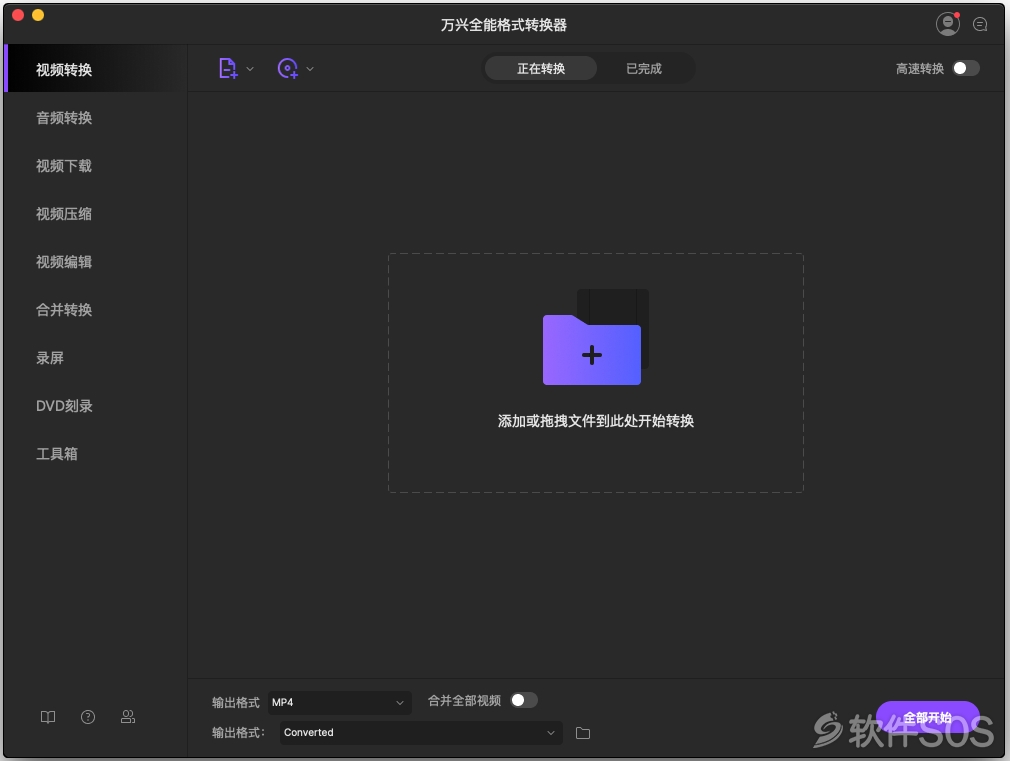Open the user guide book icon
This screenshot has width=1010, height=761.
(x=48, y=717)
